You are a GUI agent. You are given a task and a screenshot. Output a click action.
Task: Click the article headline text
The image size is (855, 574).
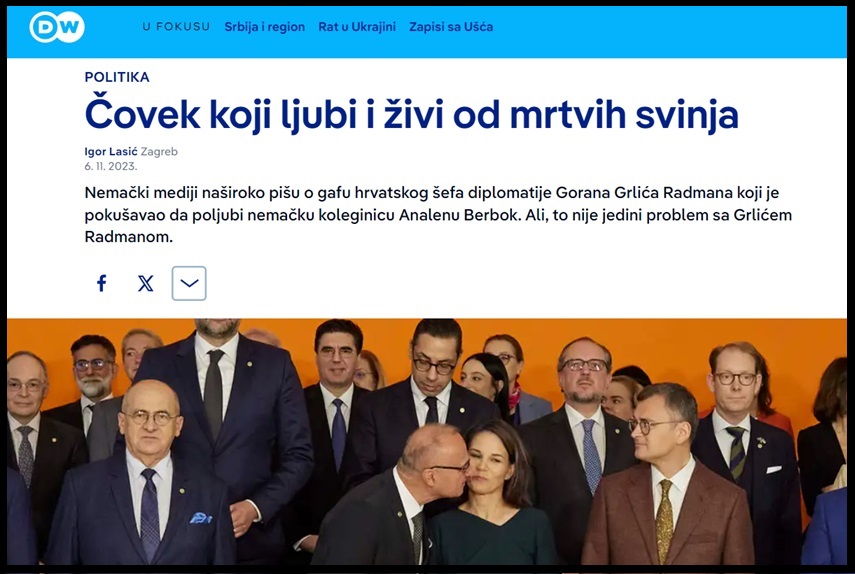point(412,114)
